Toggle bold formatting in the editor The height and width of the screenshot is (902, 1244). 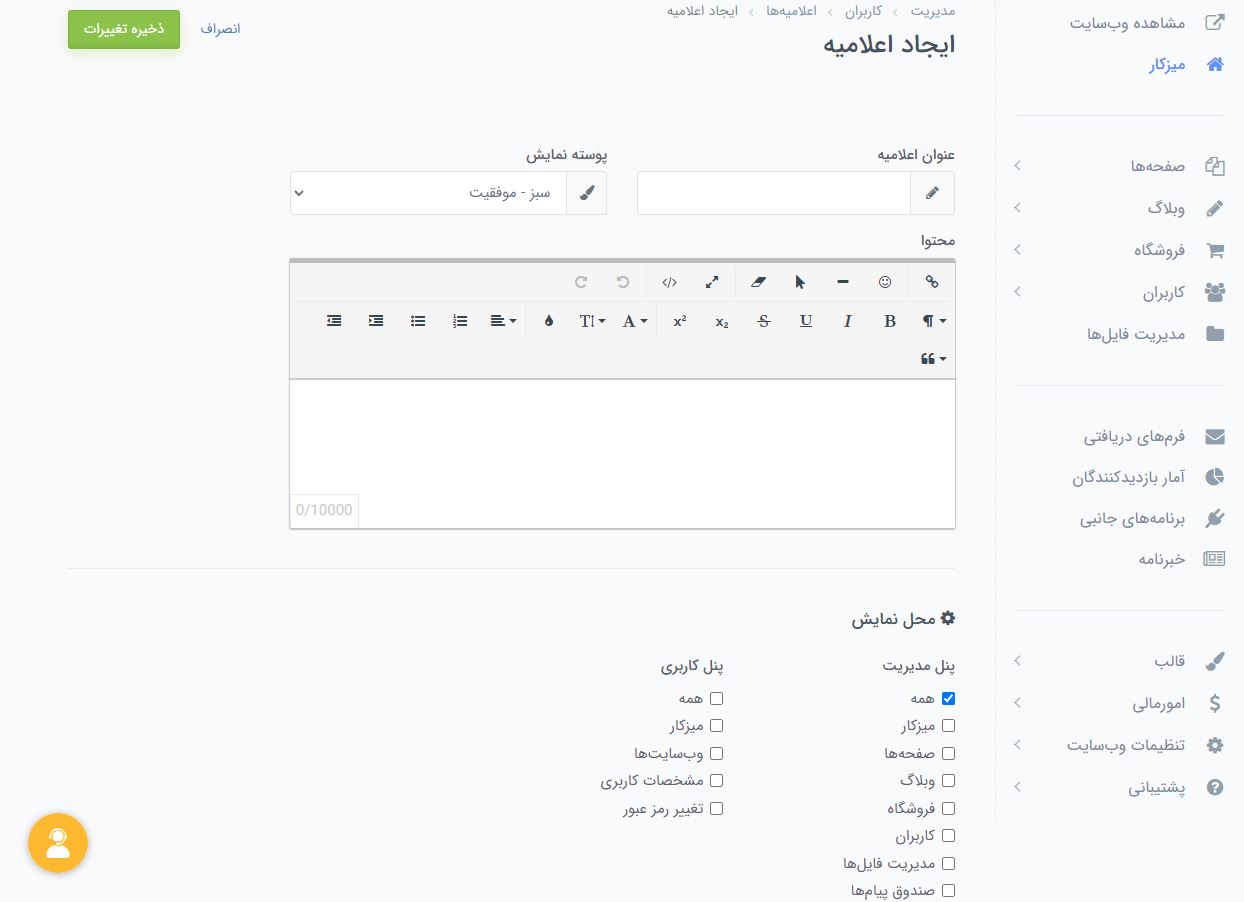click(x=890, y=321)
